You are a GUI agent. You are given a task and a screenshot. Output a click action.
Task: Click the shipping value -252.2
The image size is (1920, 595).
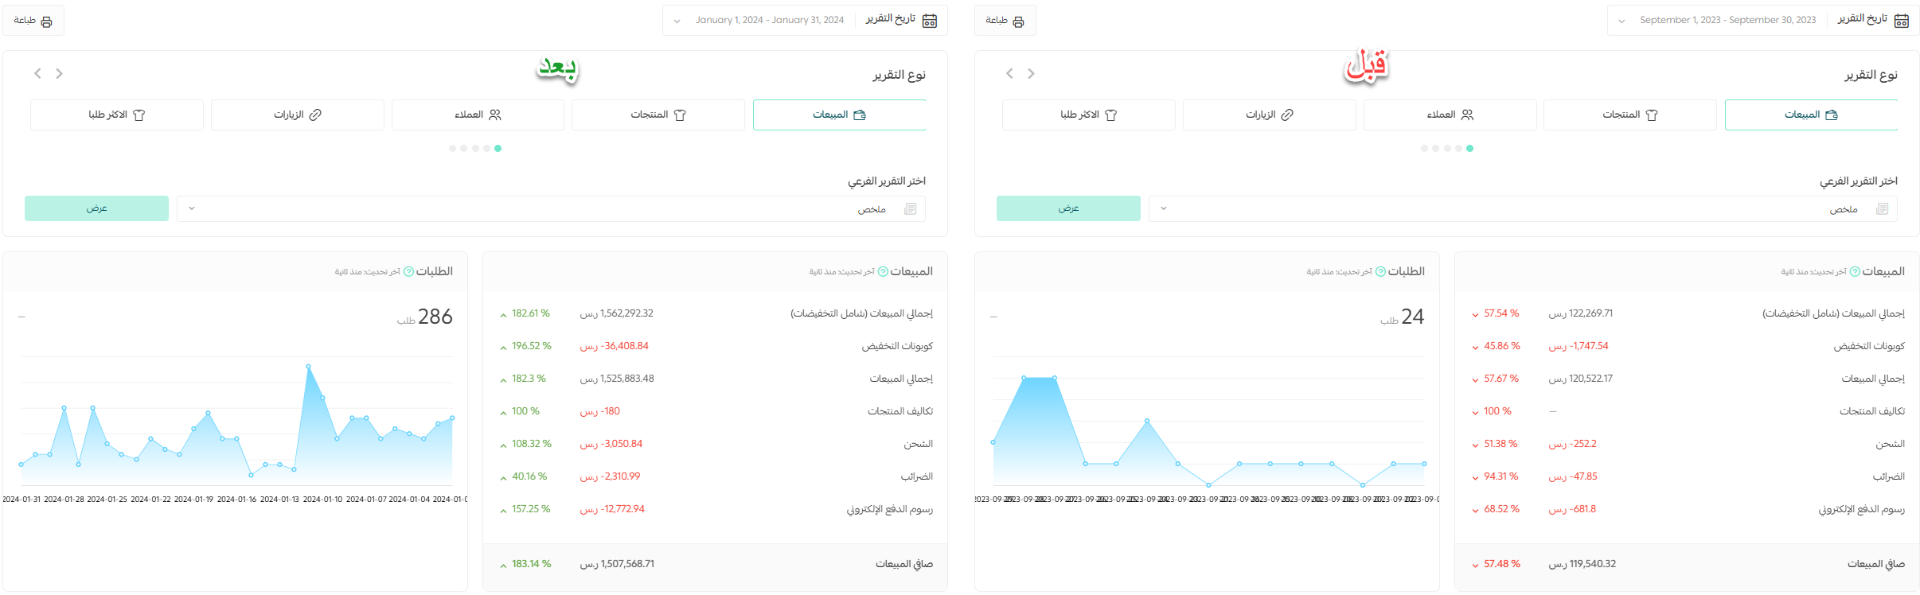click(1573, 444)
